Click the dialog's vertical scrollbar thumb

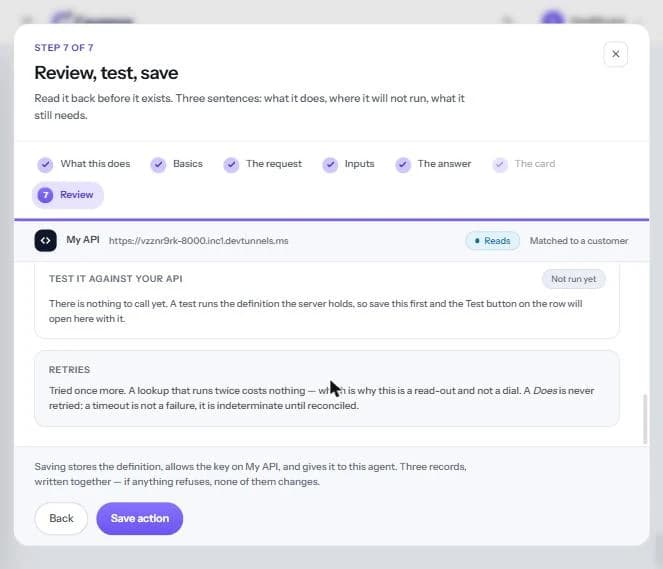645,419
